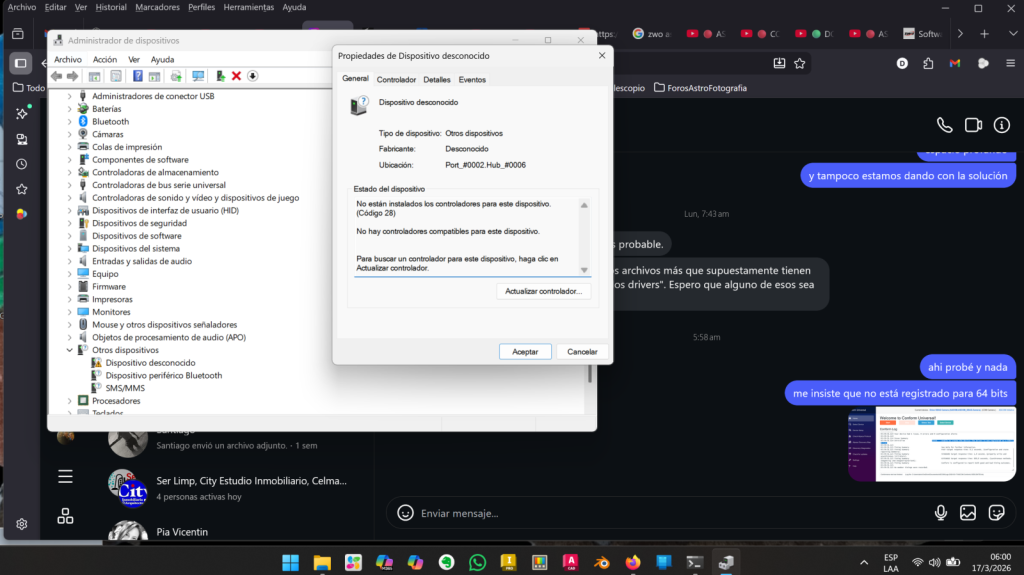Open the browser hamburger application menu
Image resolution: width=1024 pixels, height=575 pixels.
coord(1010,63)
